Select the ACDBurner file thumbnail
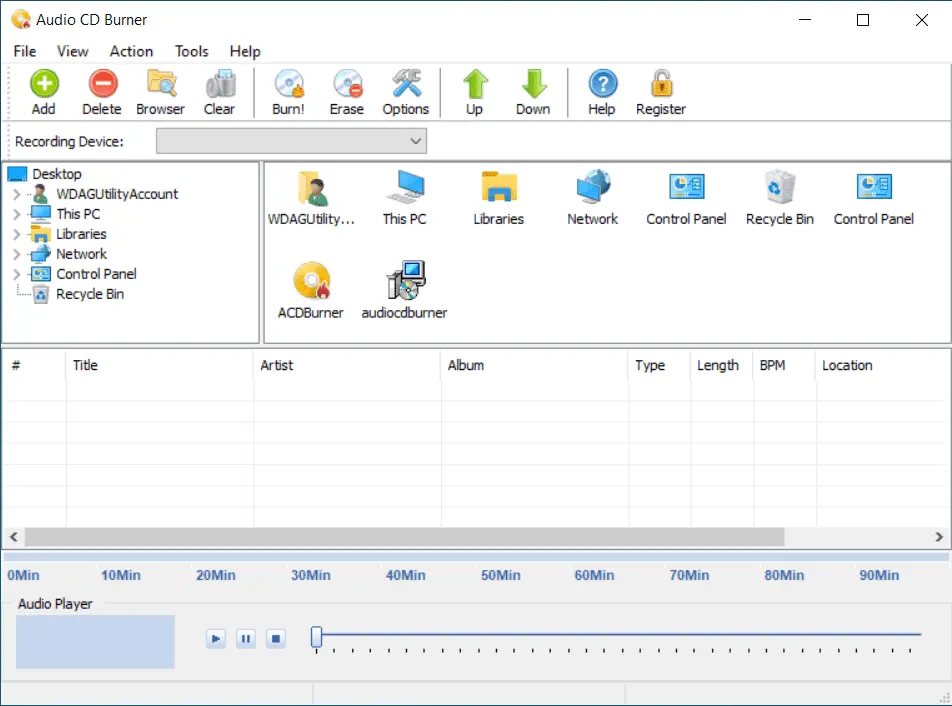The height and width of the screenshot is (706, 952). click(310, 283)
